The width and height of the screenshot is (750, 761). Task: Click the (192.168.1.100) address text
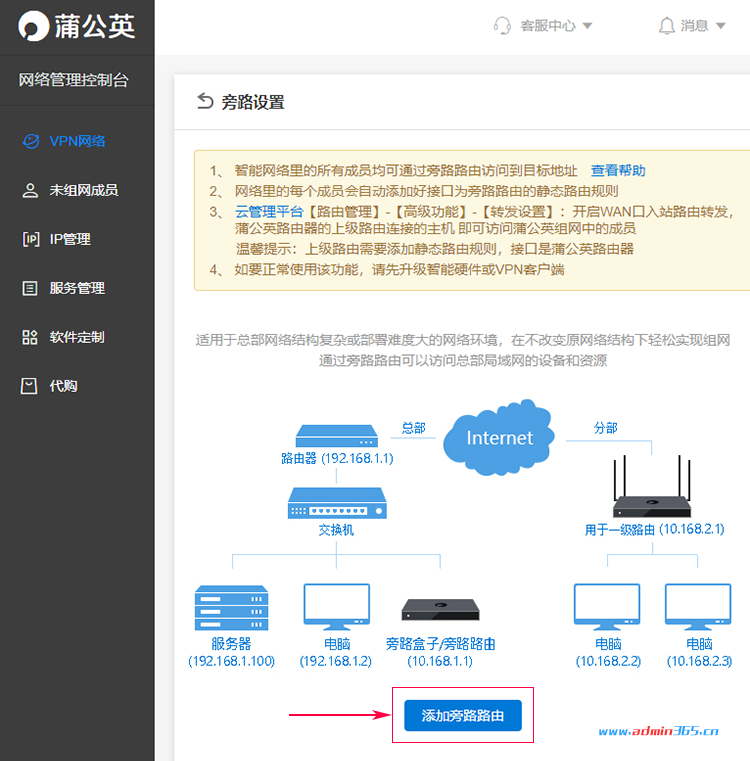pyautogui.click(x=232, y=661)
